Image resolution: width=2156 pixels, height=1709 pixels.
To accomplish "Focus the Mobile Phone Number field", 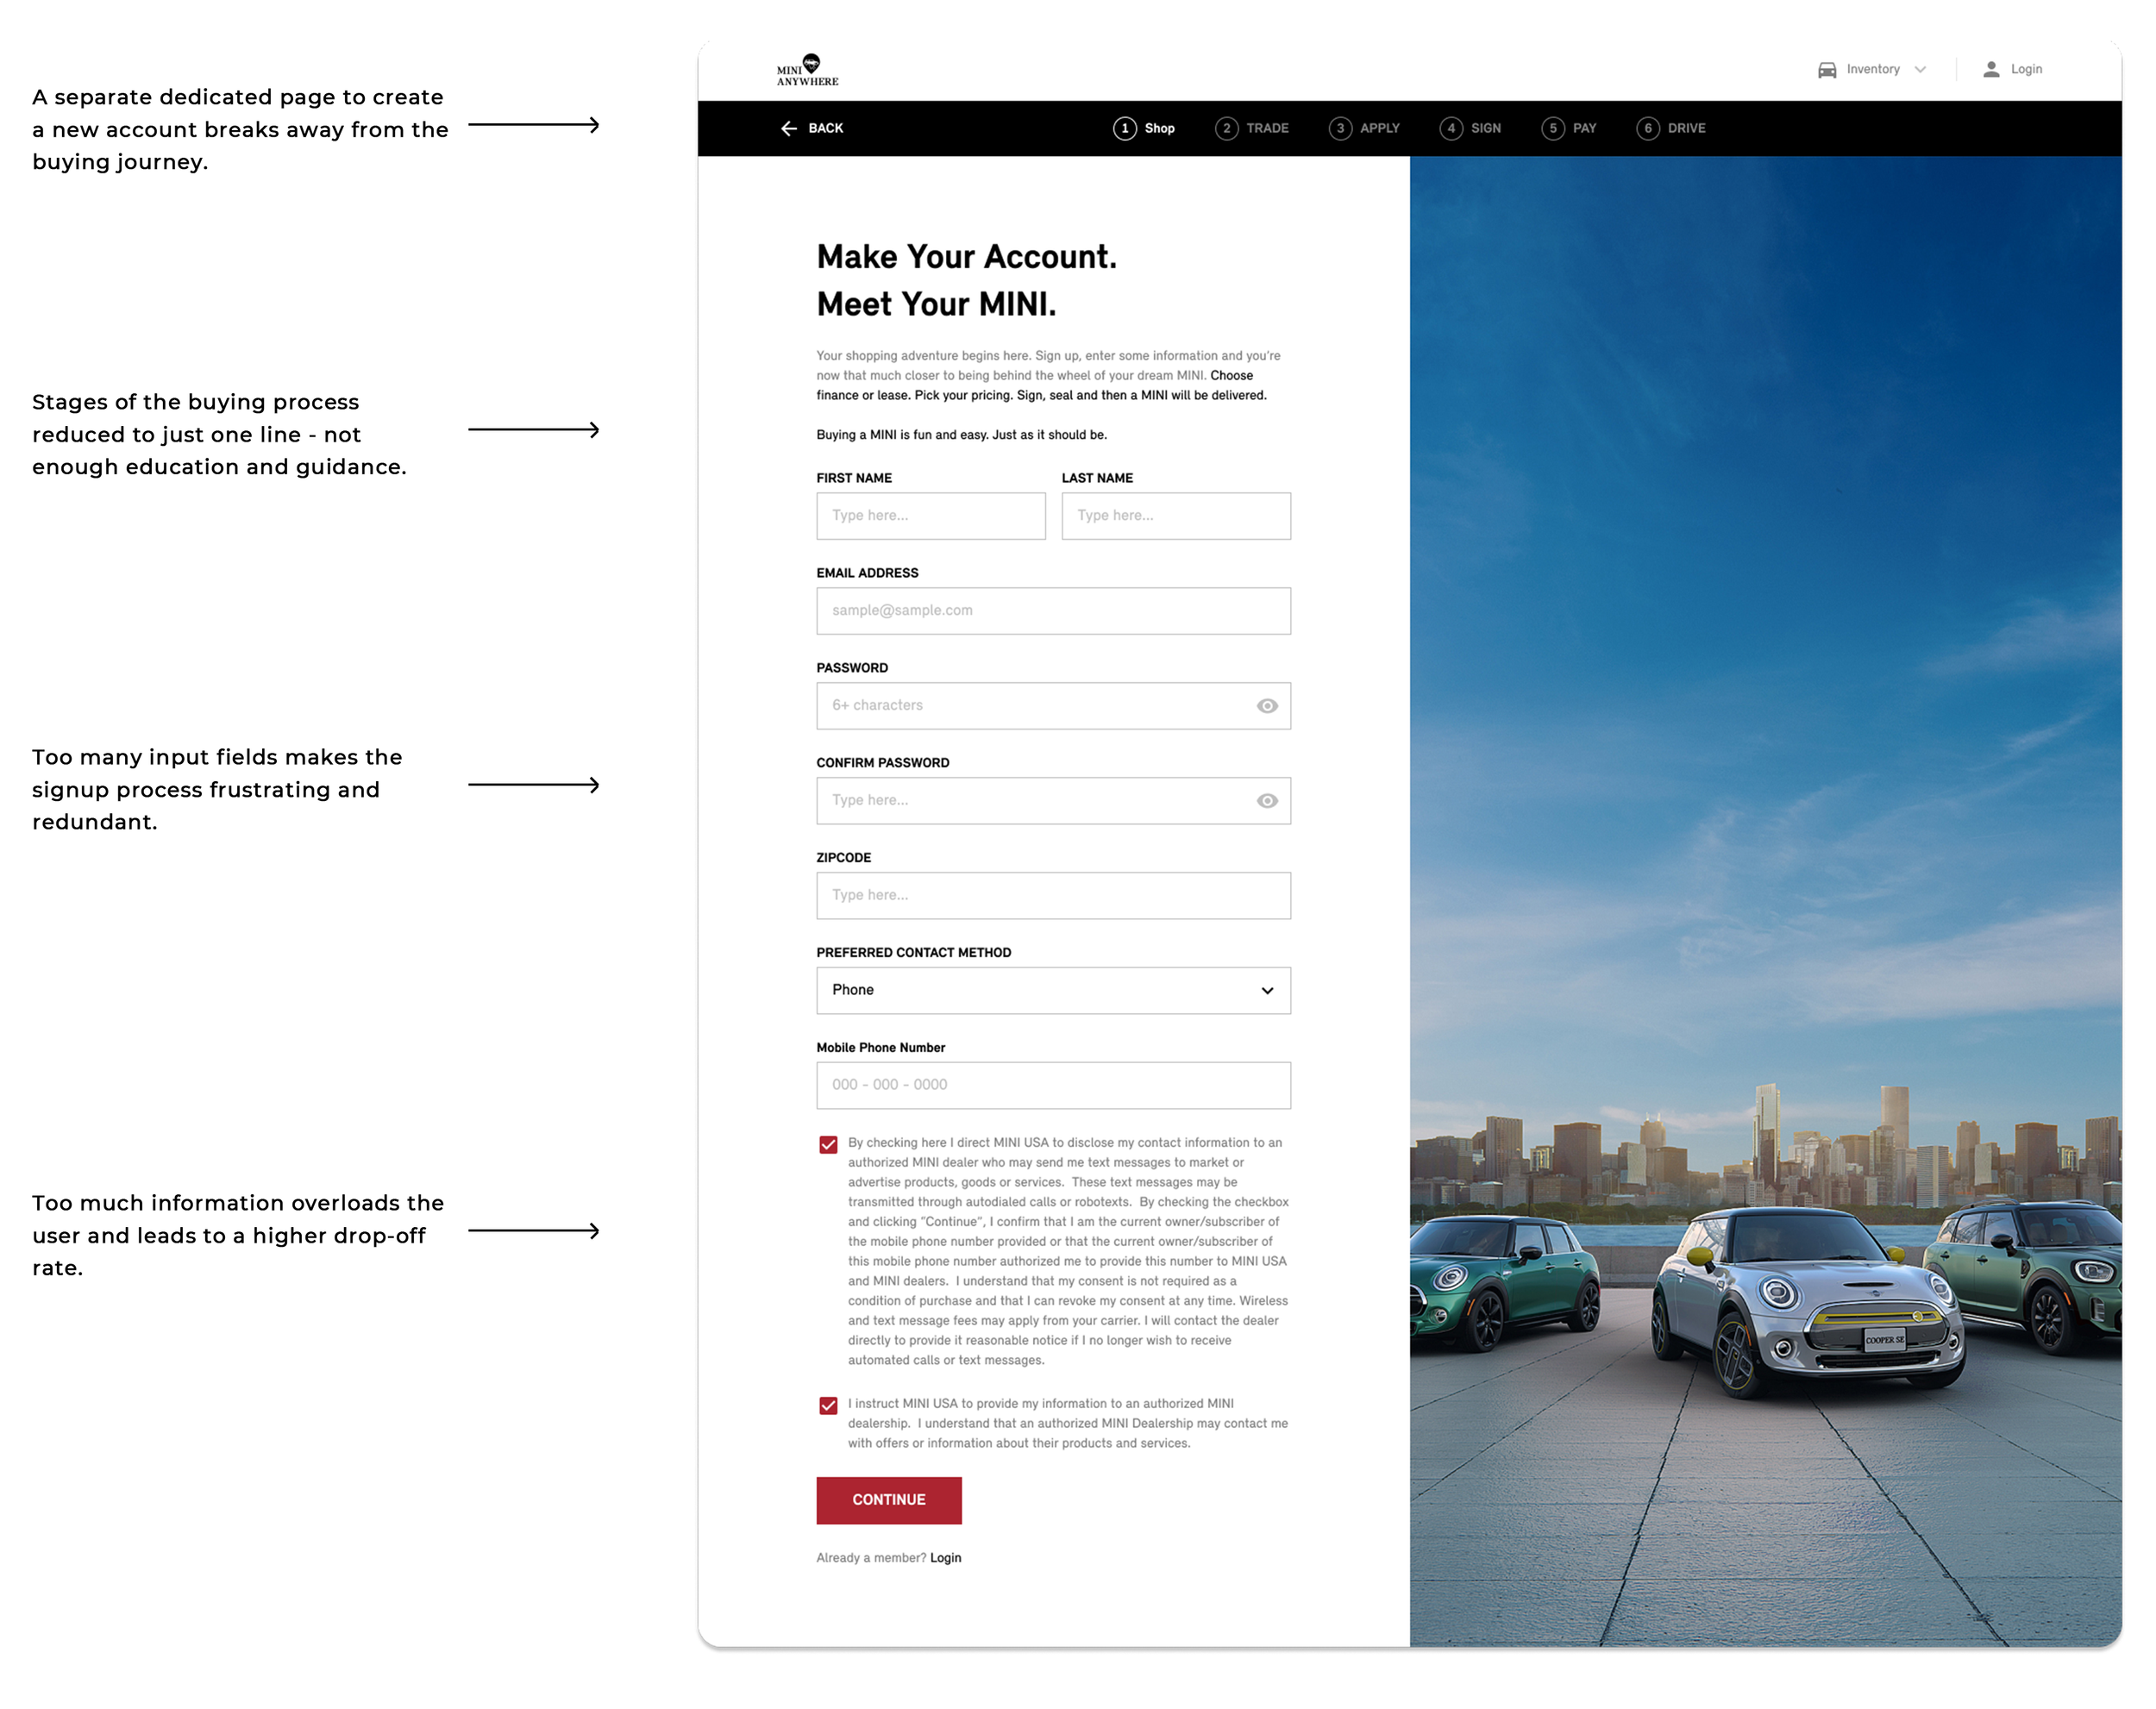I will click(1052, 1085).
